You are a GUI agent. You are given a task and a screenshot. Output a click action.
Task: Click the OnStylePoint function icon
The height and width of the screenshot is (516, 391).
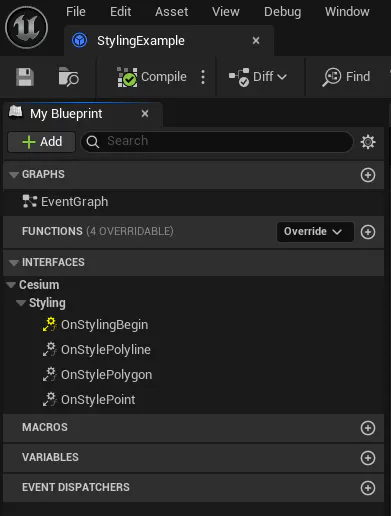pos(50,399)
